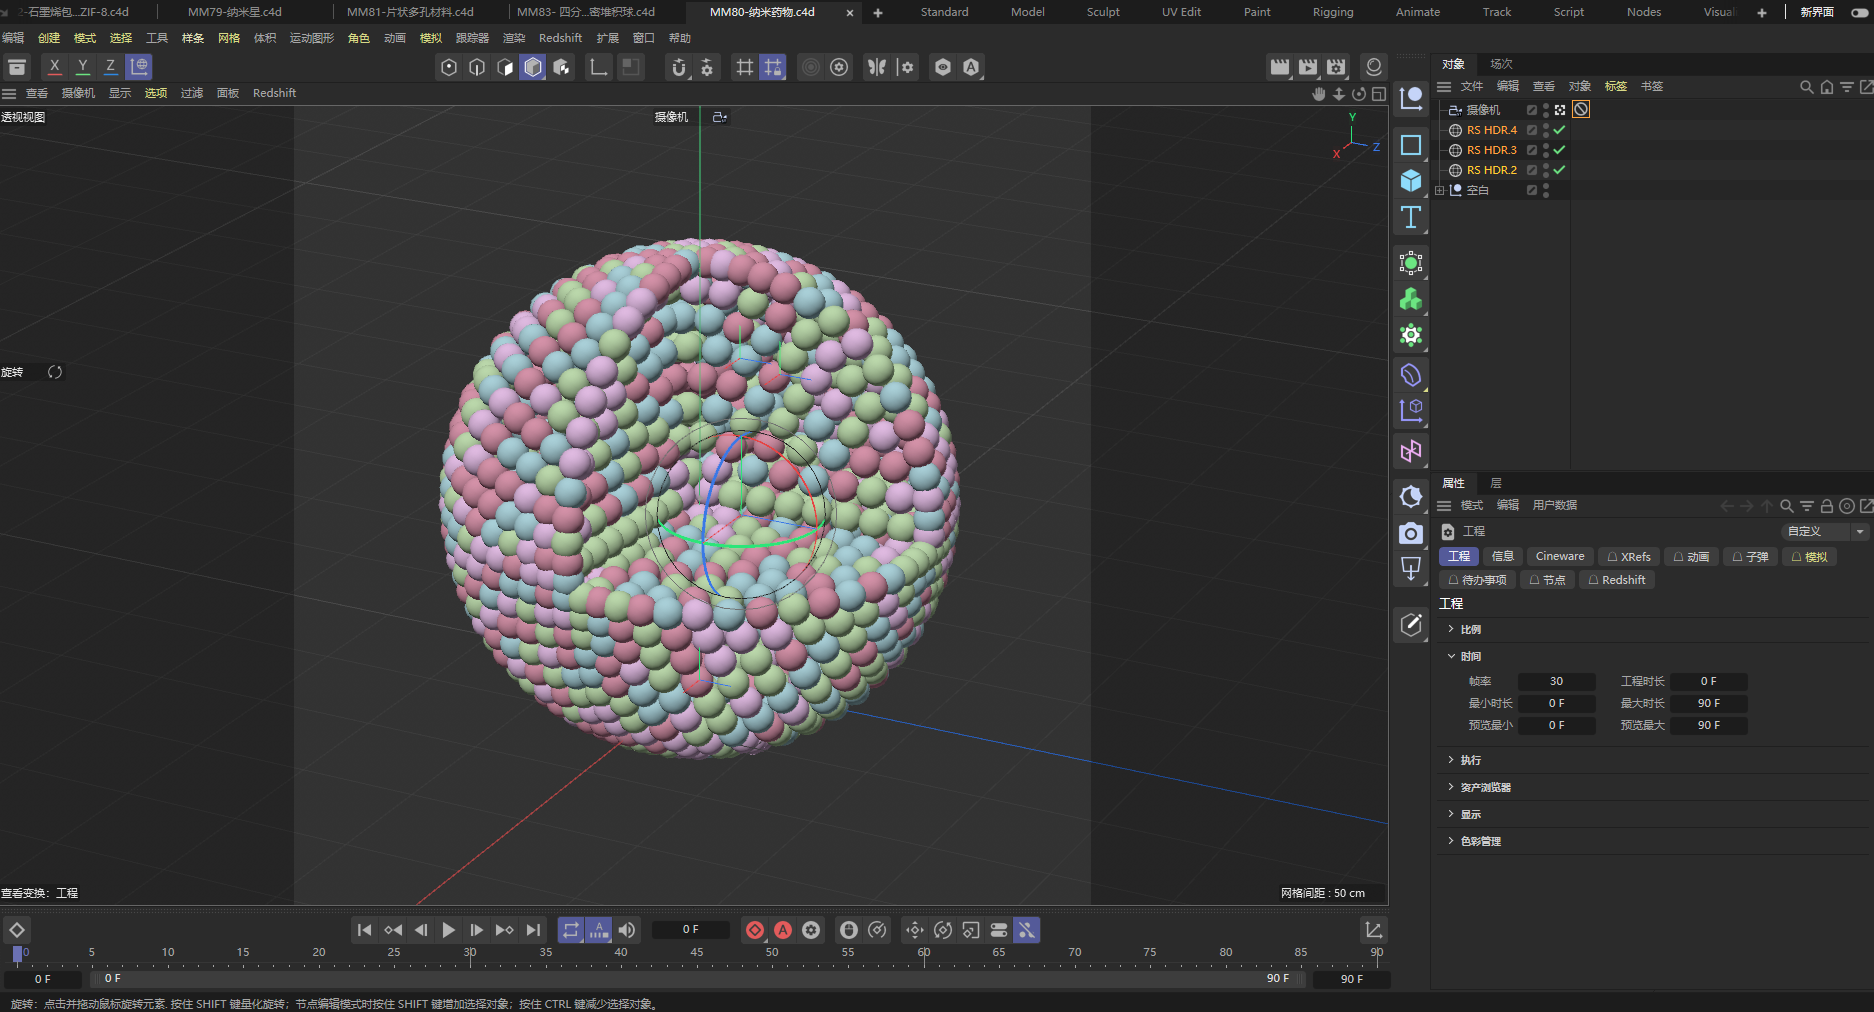Screen dimensions: 1874x1012
Task: Click the record active objects button
Action: [755, 930]
